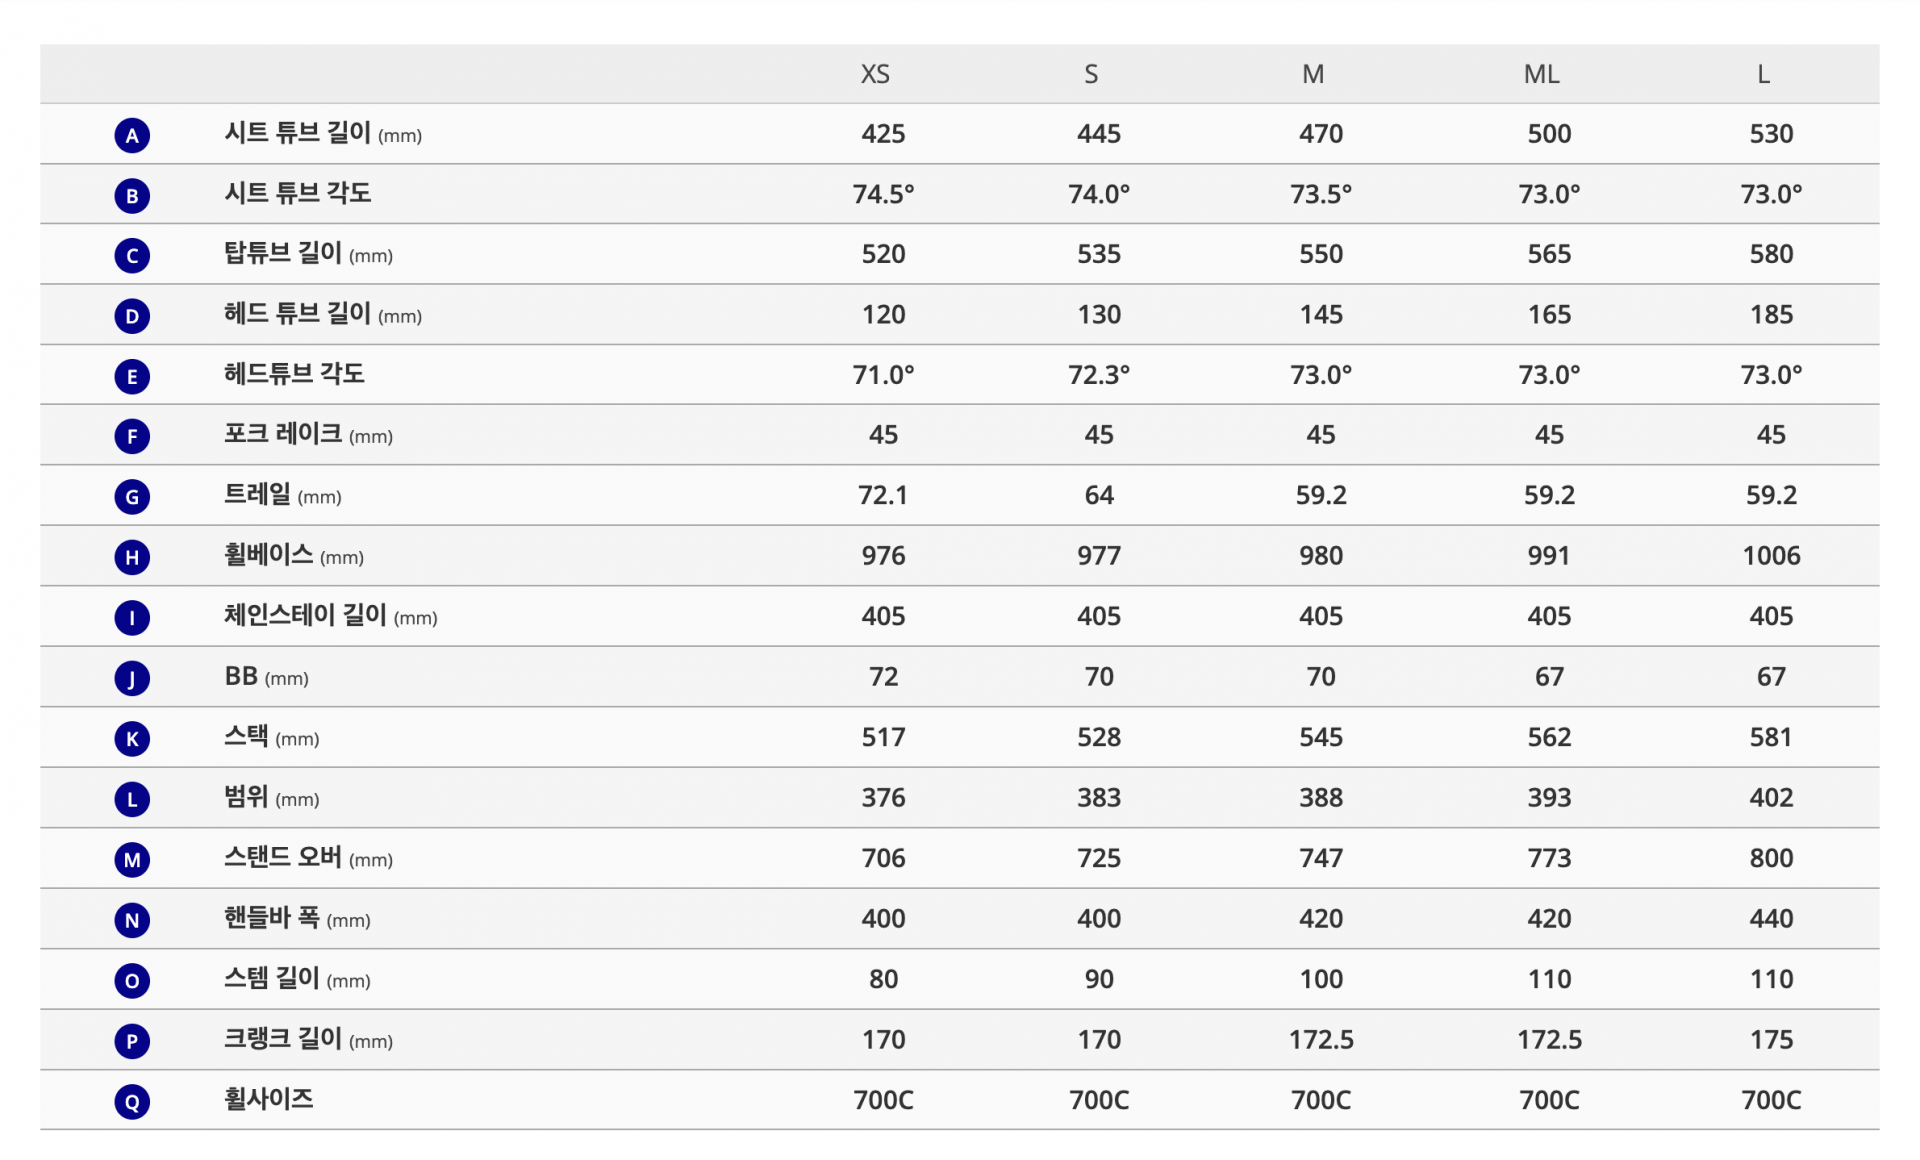Click the 1006 wheelbase value for size L
1920x1160 pixels.
1771,556
